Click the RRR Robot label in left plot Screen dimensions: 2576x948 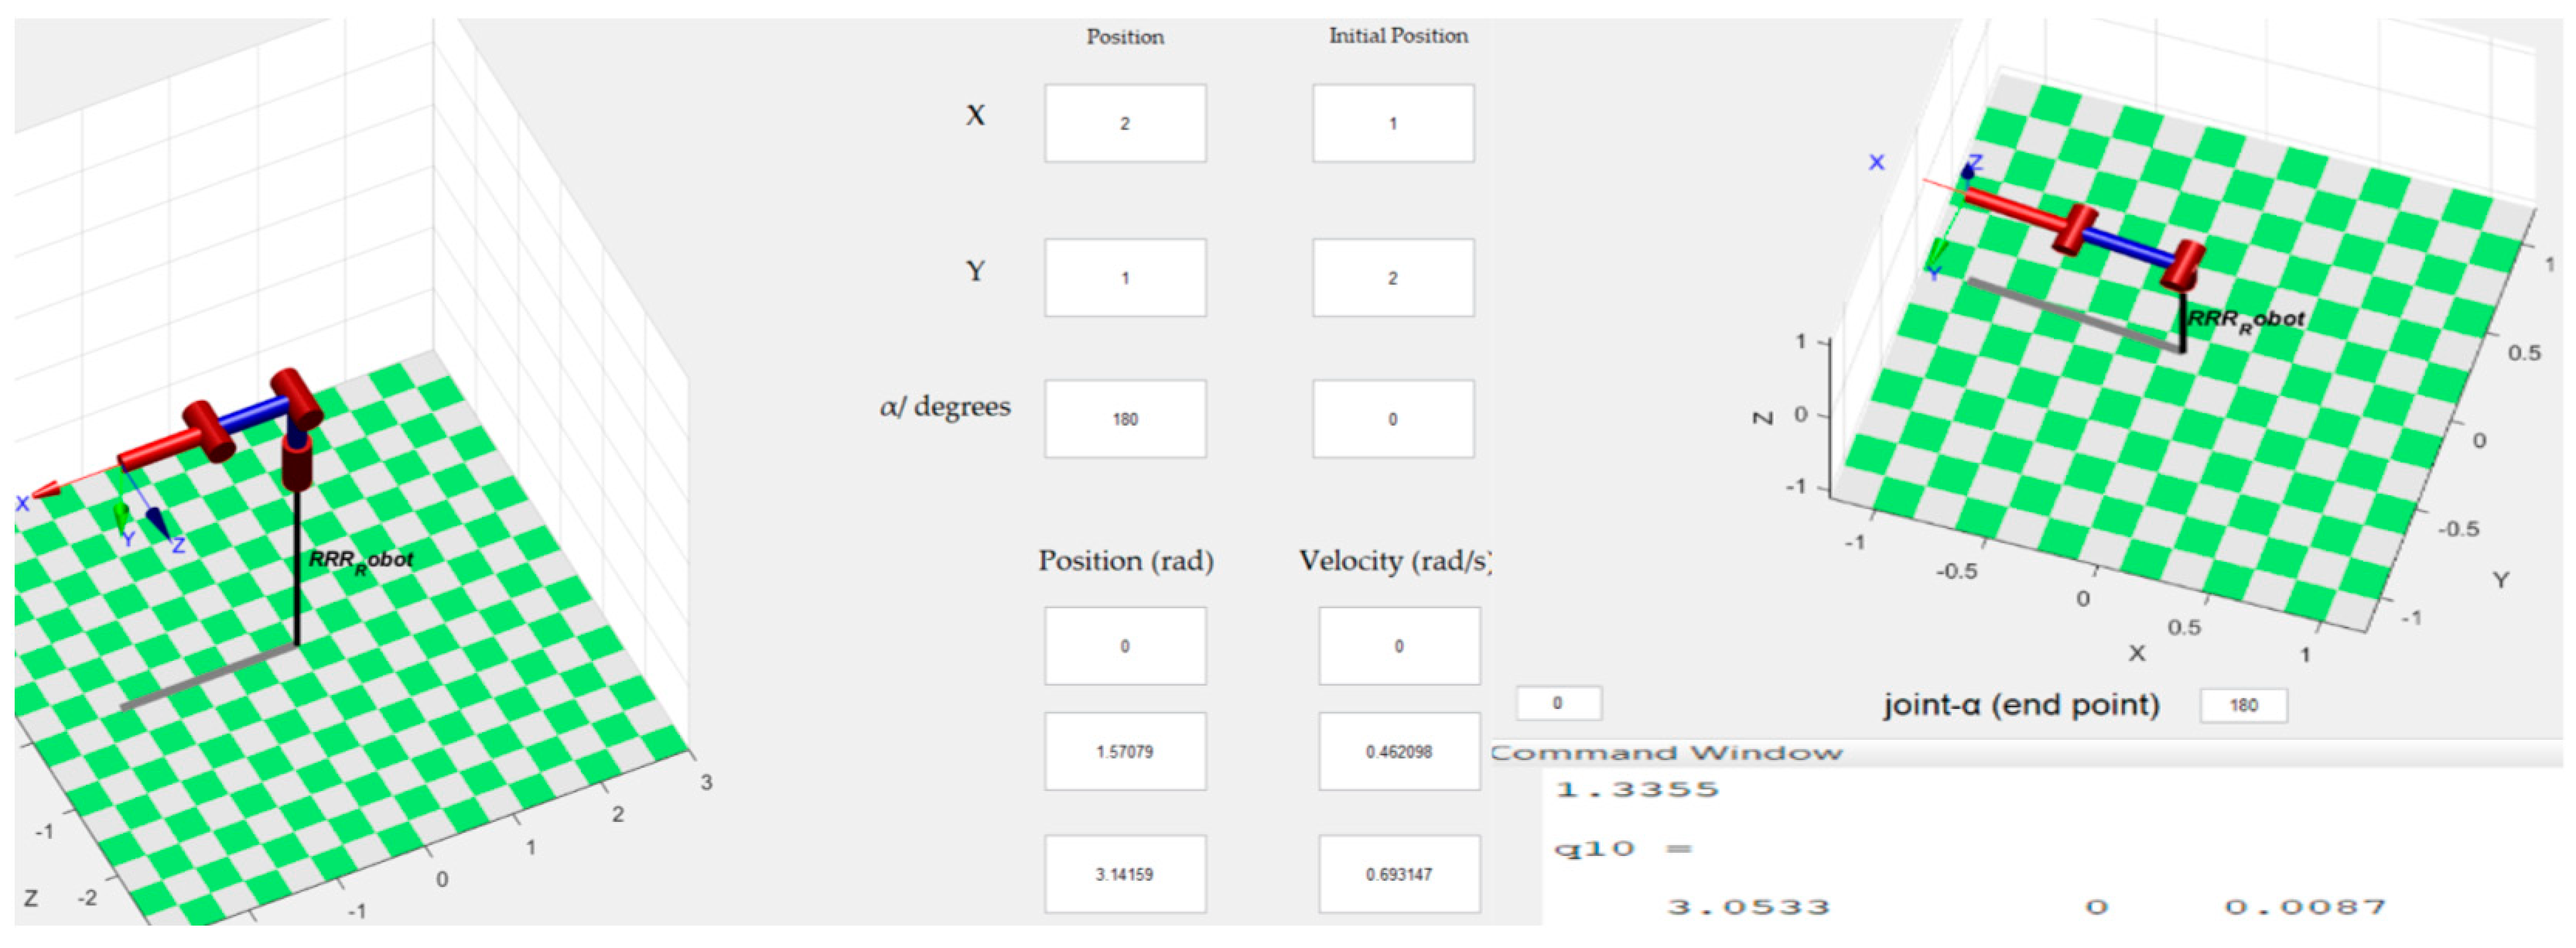pyautogui.click(x=360, y=560)
